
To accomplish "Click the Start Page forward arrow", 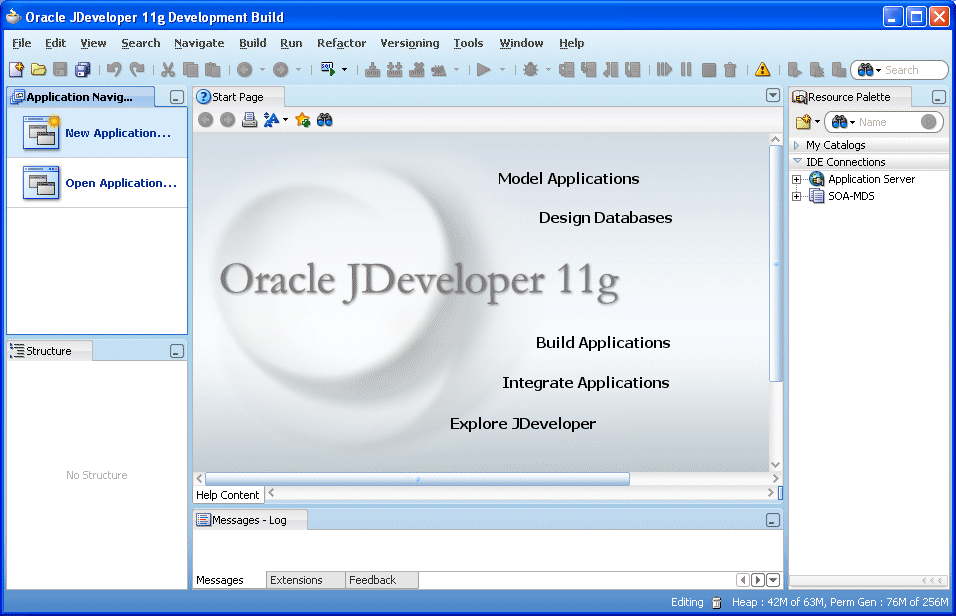I will pyautogui.click(x=227, y=120).
